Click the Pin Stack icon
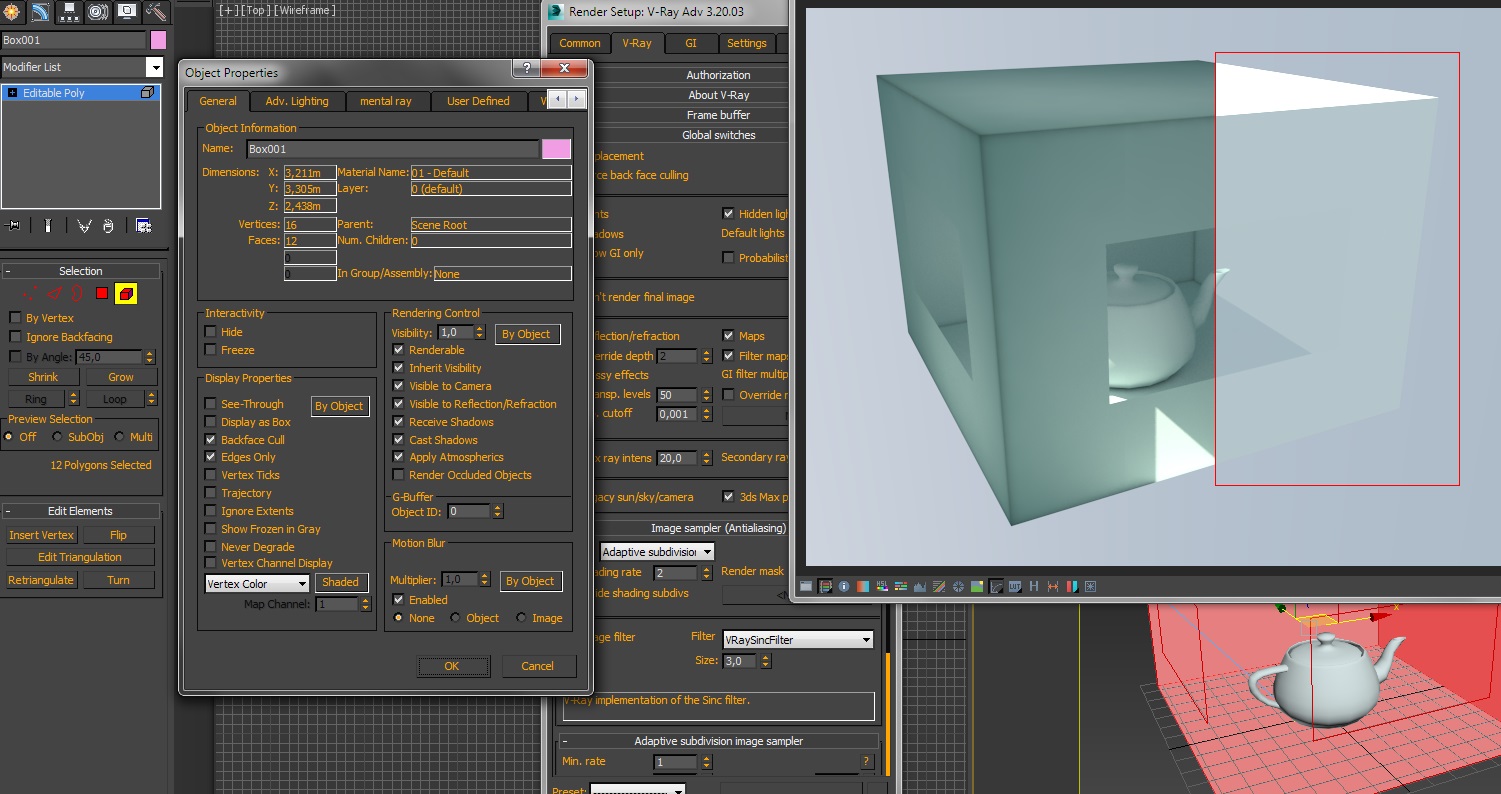Image resolution: width=1501 pixels, height=794 pixels. pos(13,226)
